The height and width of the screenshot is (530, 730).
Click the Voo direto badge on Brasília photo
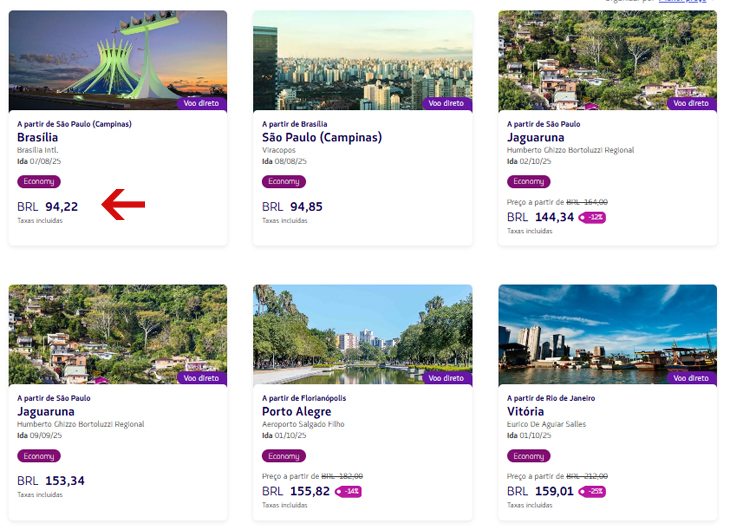click(202, 103)
